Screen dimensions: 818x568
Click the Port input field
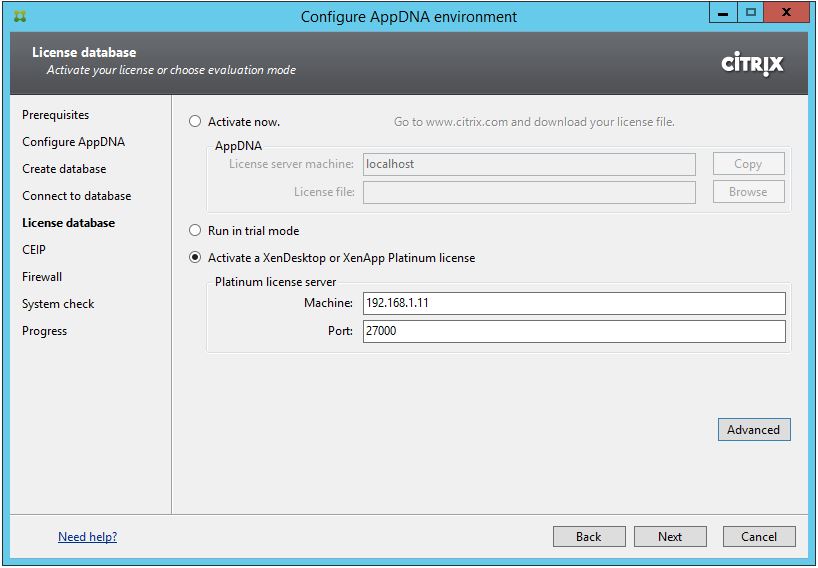point(573,331)
